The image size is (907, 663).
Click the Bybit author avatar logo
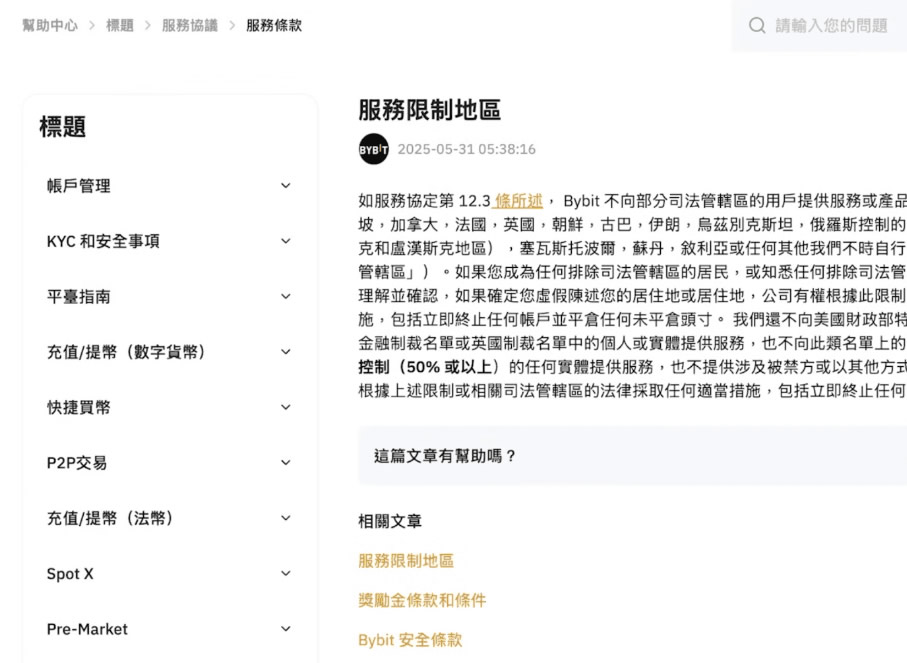(x=373, y=148)
